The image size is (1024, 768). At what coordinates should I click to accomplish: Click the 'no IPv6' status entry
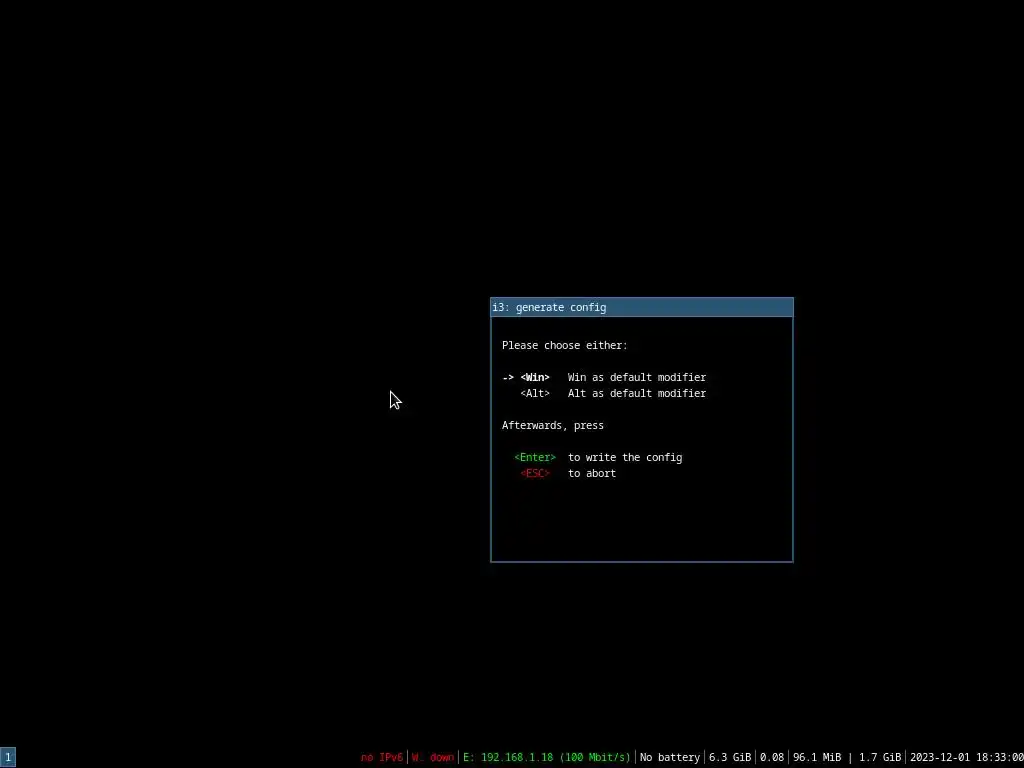[x=382, y=758]
